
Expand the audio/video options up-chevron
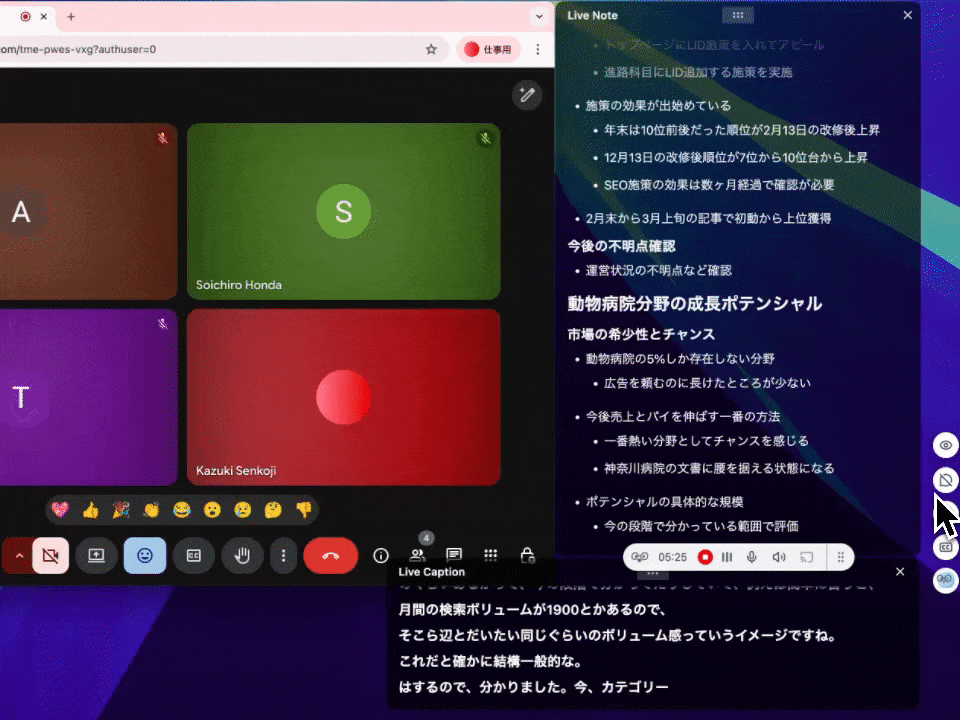[x=18, y=555]
